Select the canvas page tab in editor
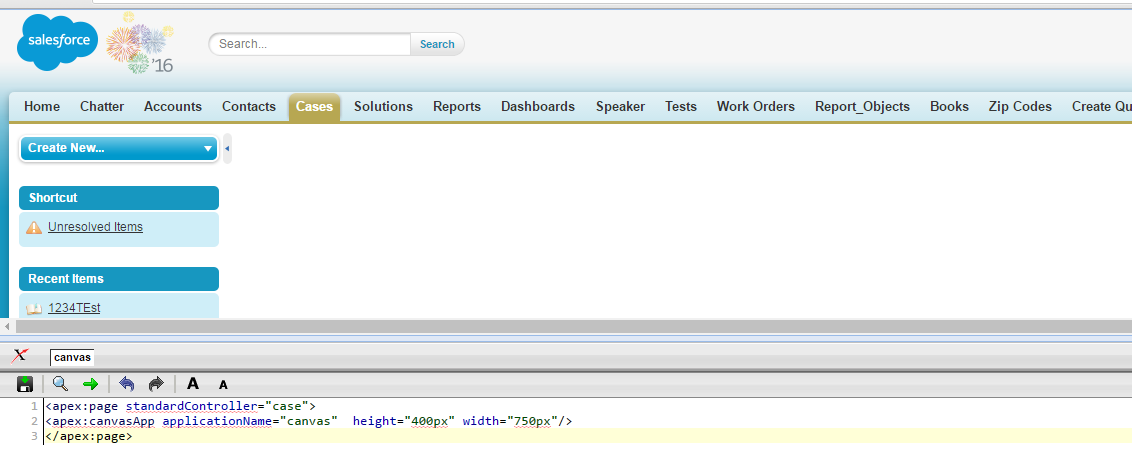This screenshot has height=475, width=1132. pos(72,357)
